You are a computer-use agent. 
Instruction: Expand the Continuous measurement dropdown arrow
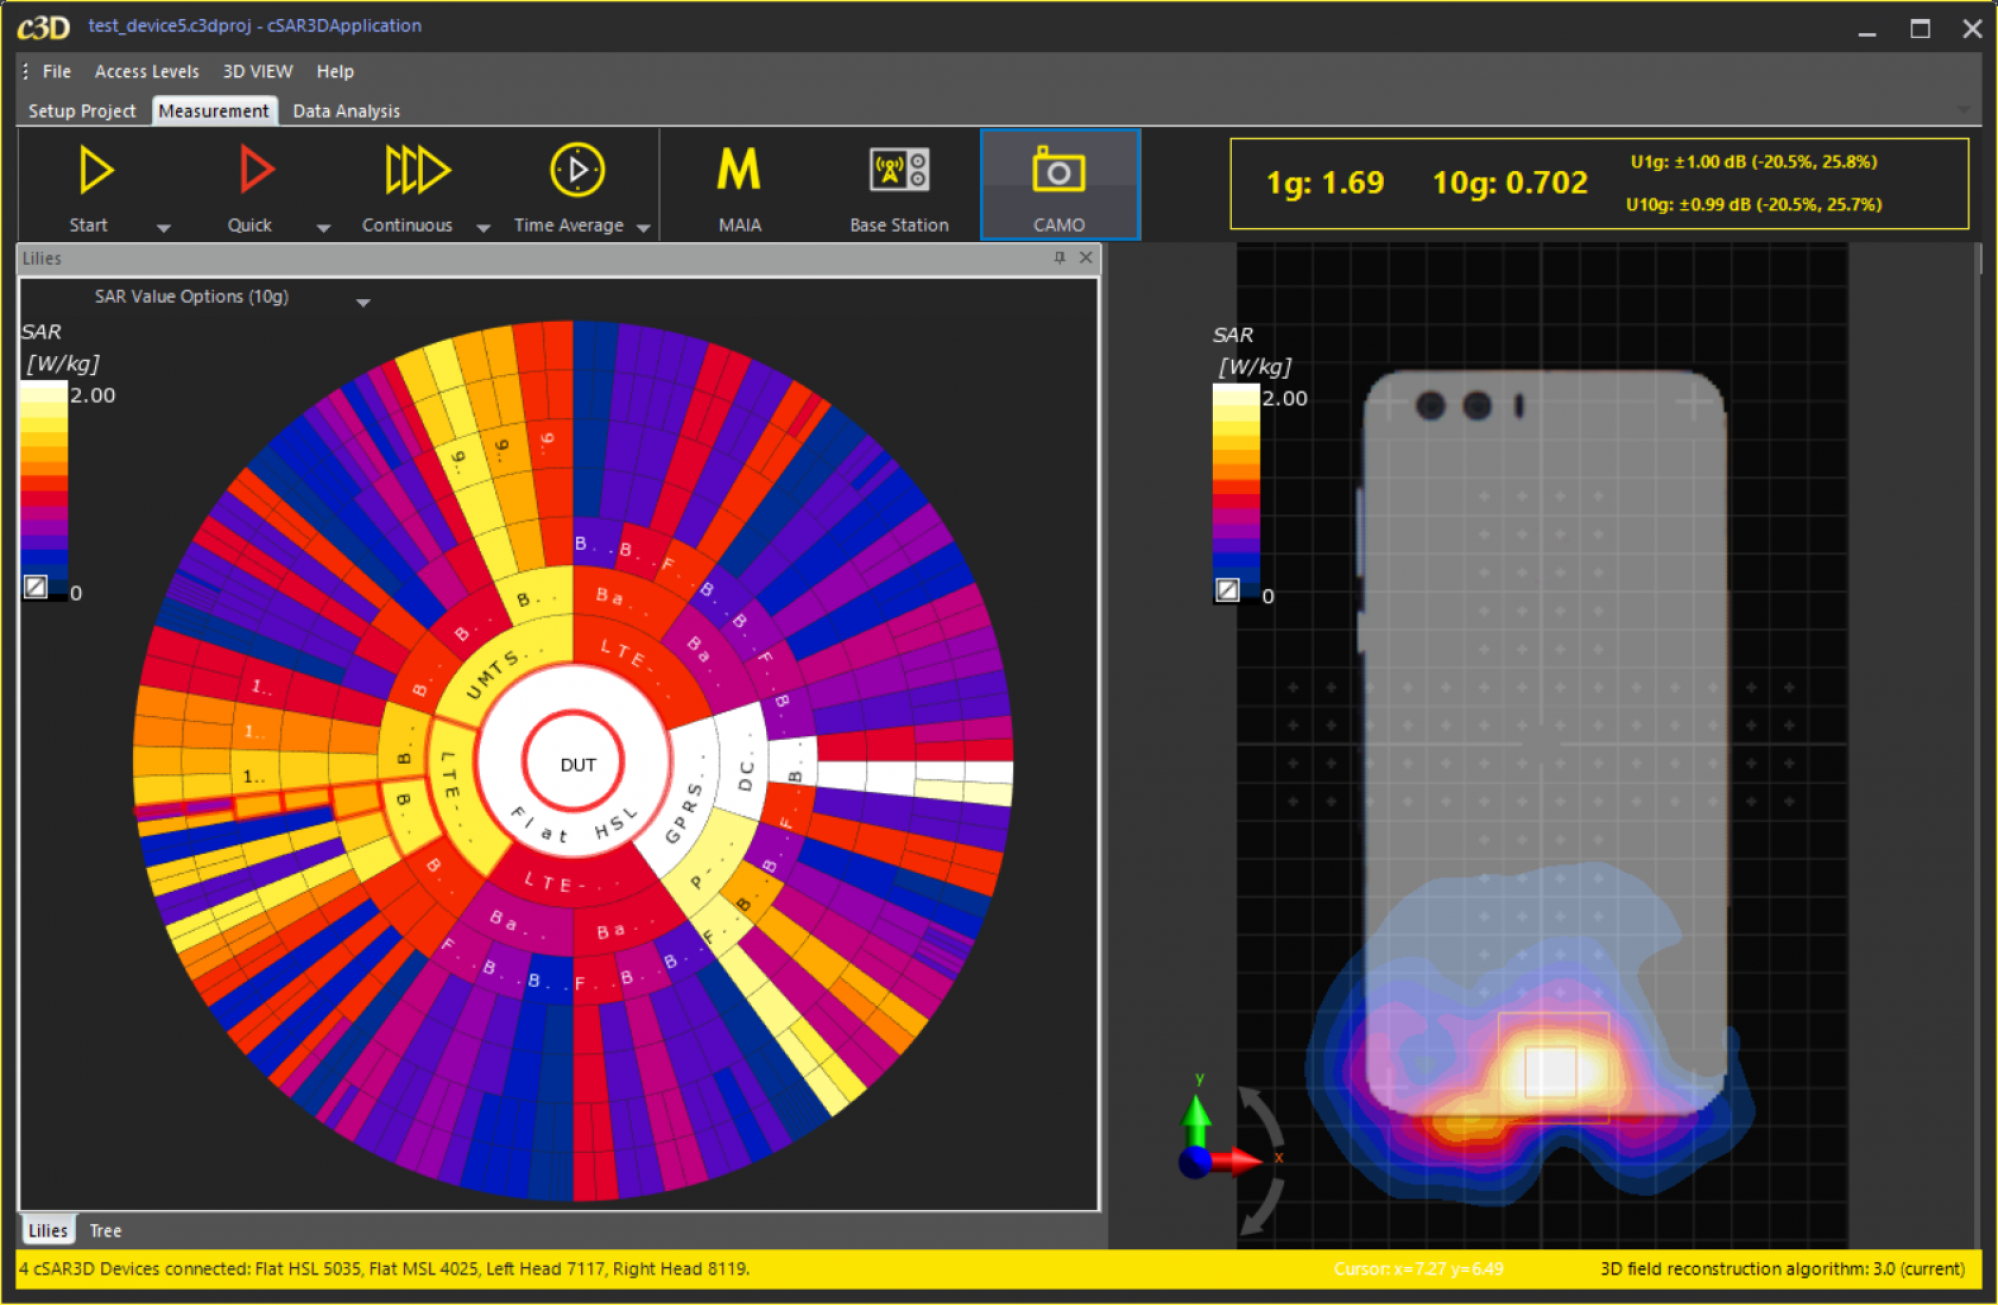click(x=483, y=228)
